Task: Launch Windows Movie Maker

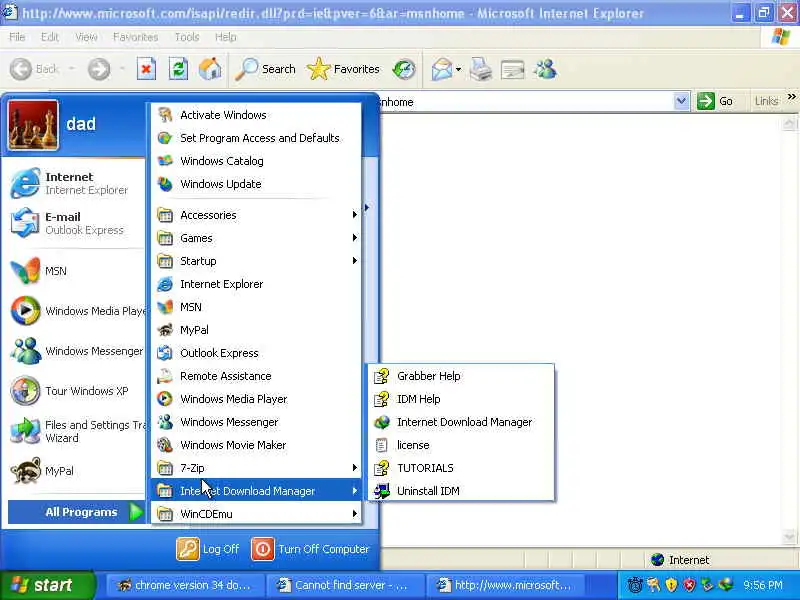Action: pos(256,445)
